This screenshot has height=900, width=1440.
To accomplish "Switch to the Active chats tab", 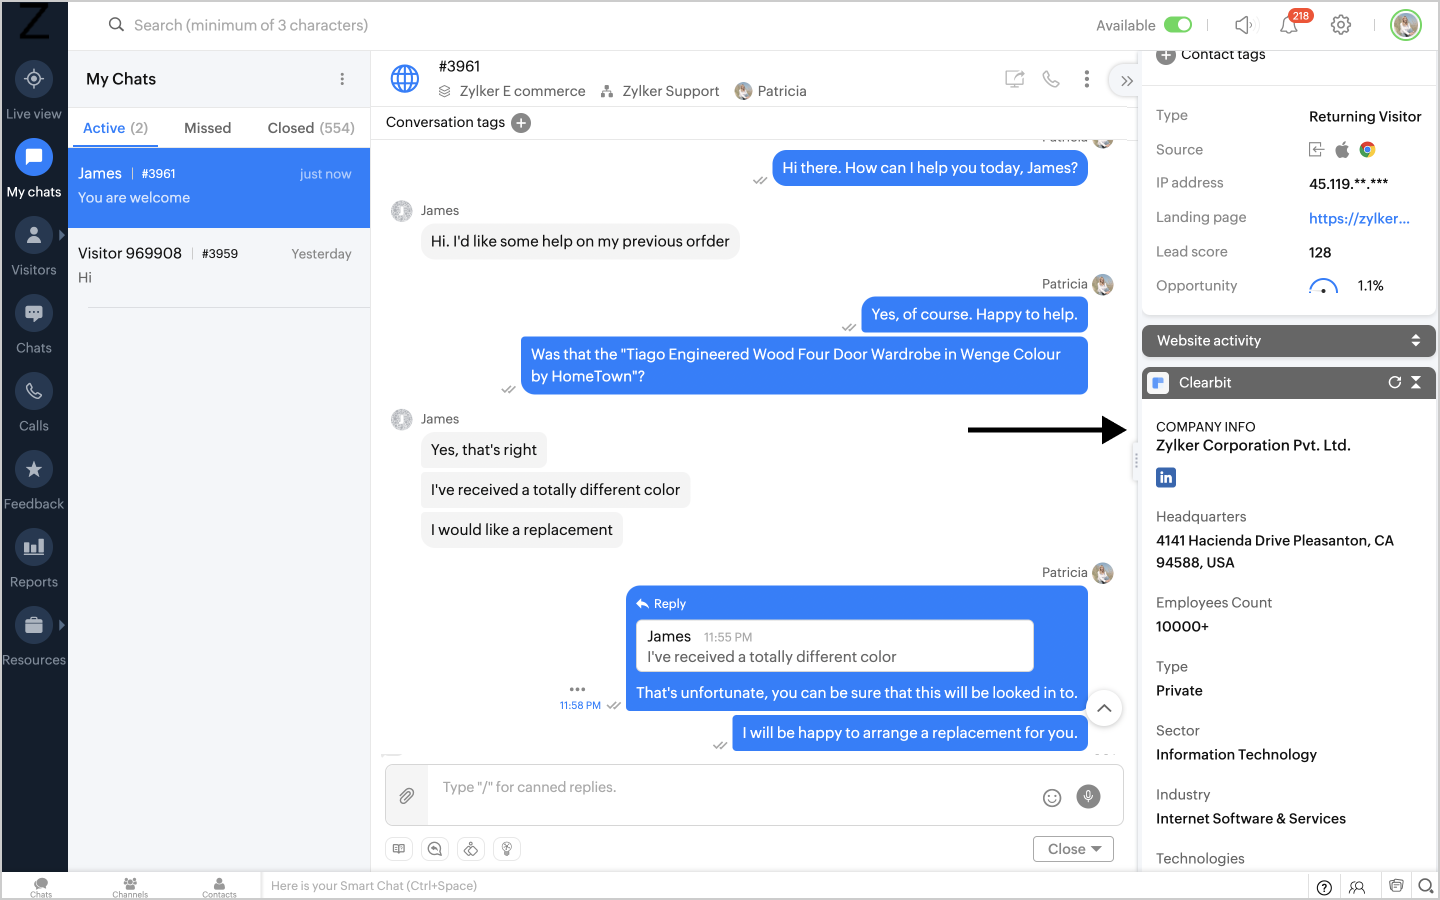I will tap(115, 128).
